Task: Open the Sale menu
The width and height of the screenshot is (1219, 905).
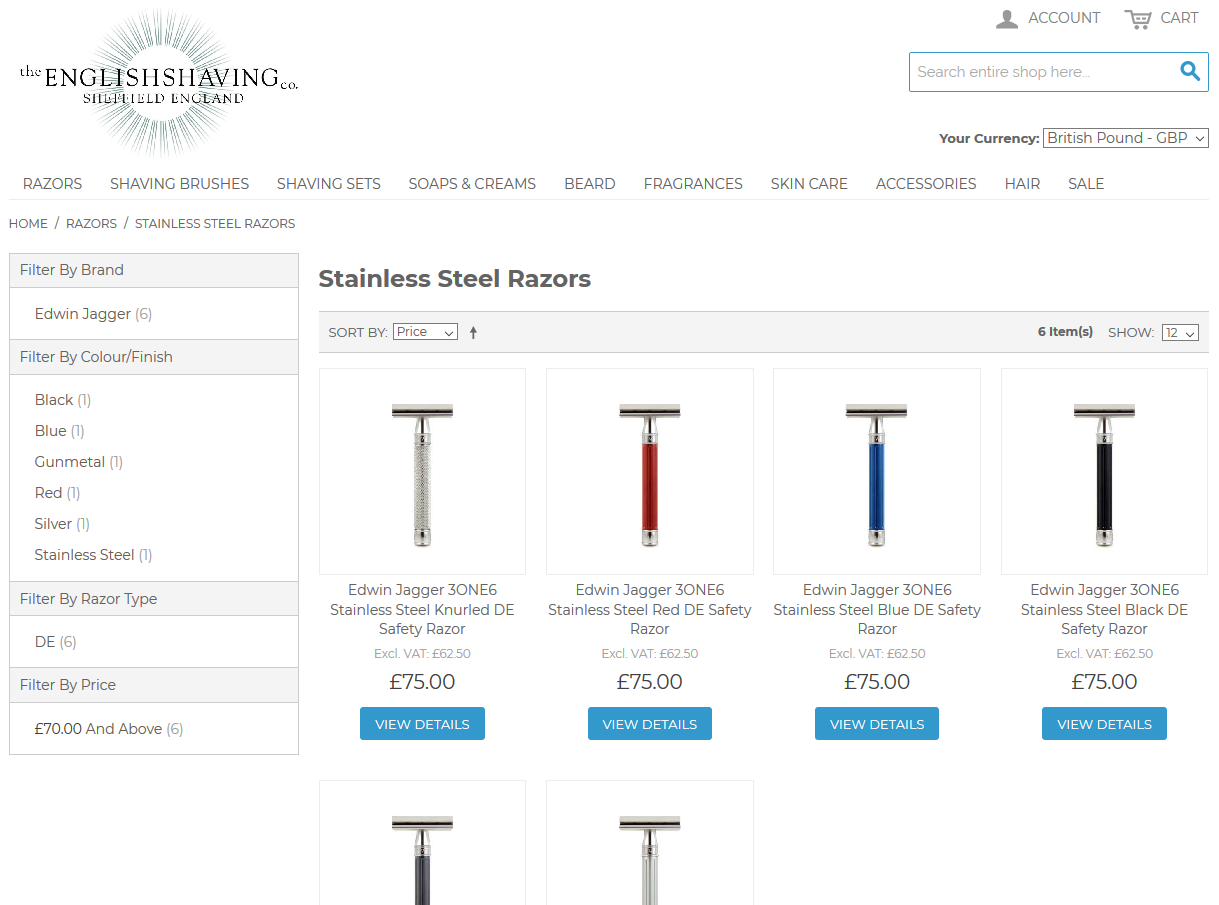Action: pos(1086,184)
